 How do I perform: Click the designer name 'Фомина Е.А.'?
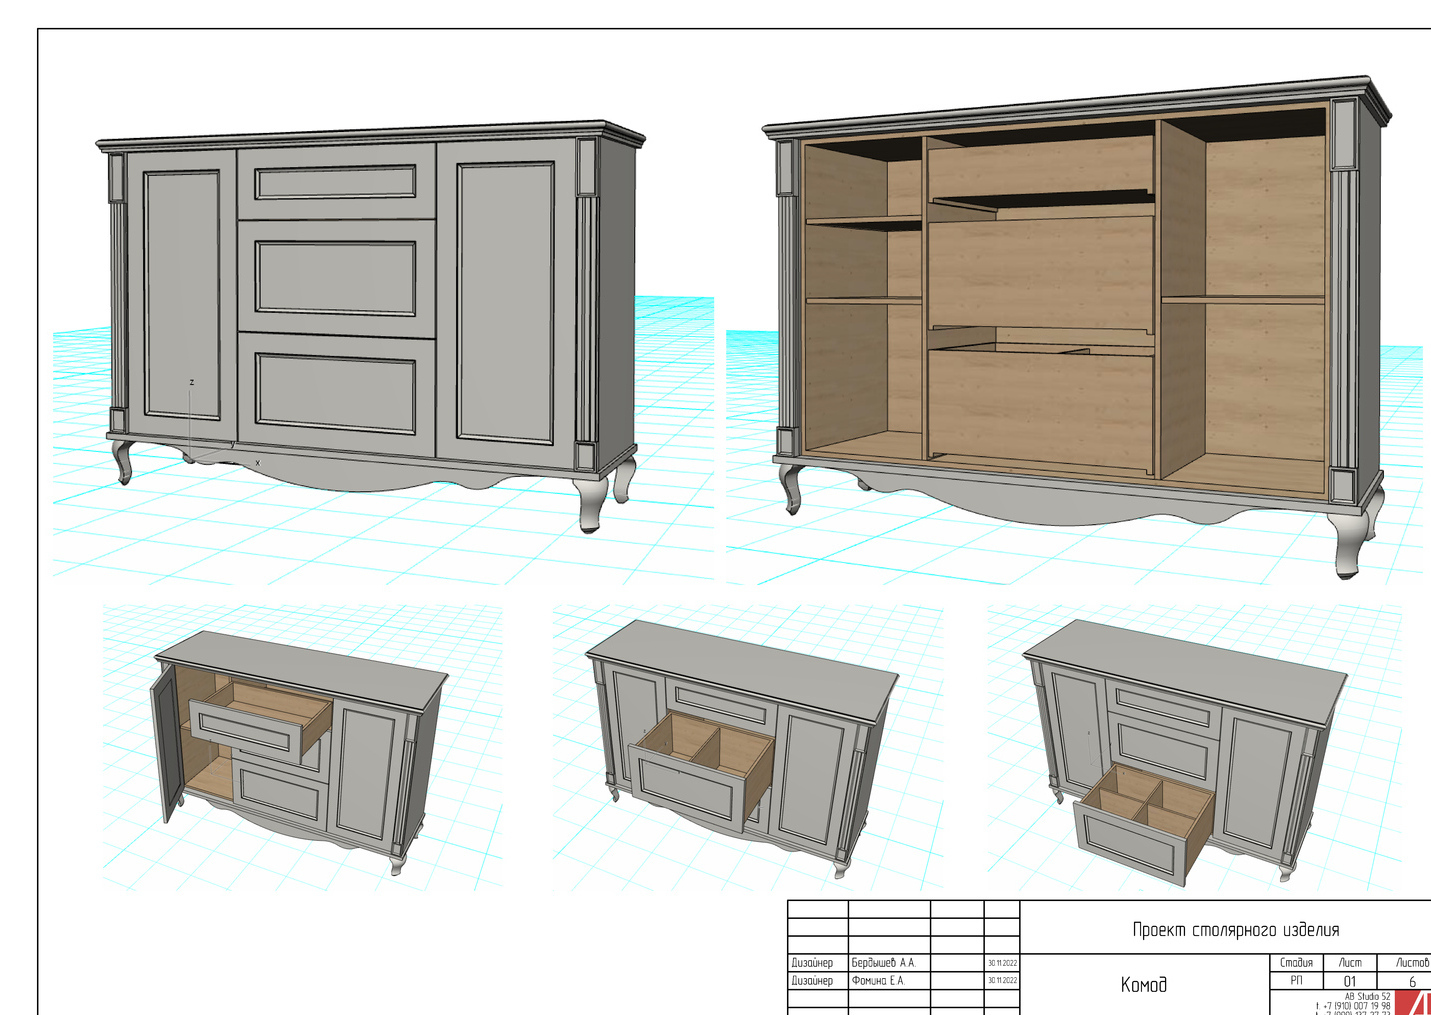(x=877, y=981)
